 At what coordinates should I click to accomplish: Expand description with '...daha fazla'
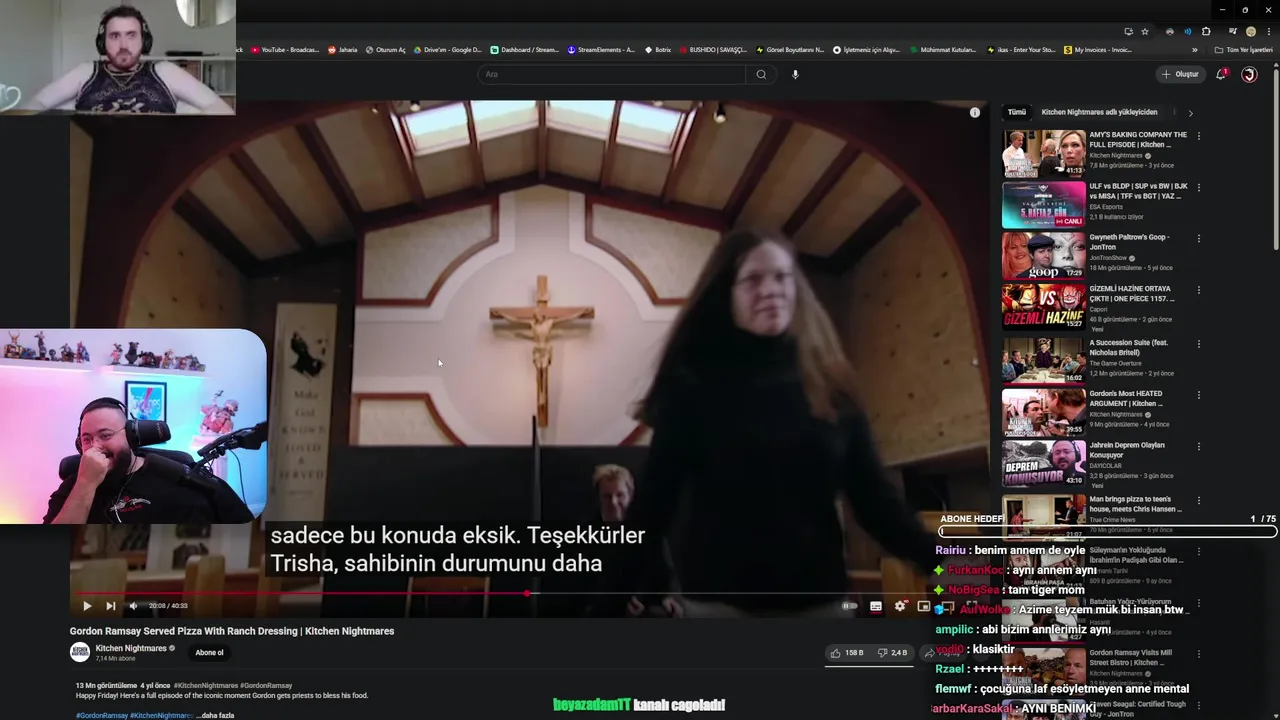click(217, 716)
